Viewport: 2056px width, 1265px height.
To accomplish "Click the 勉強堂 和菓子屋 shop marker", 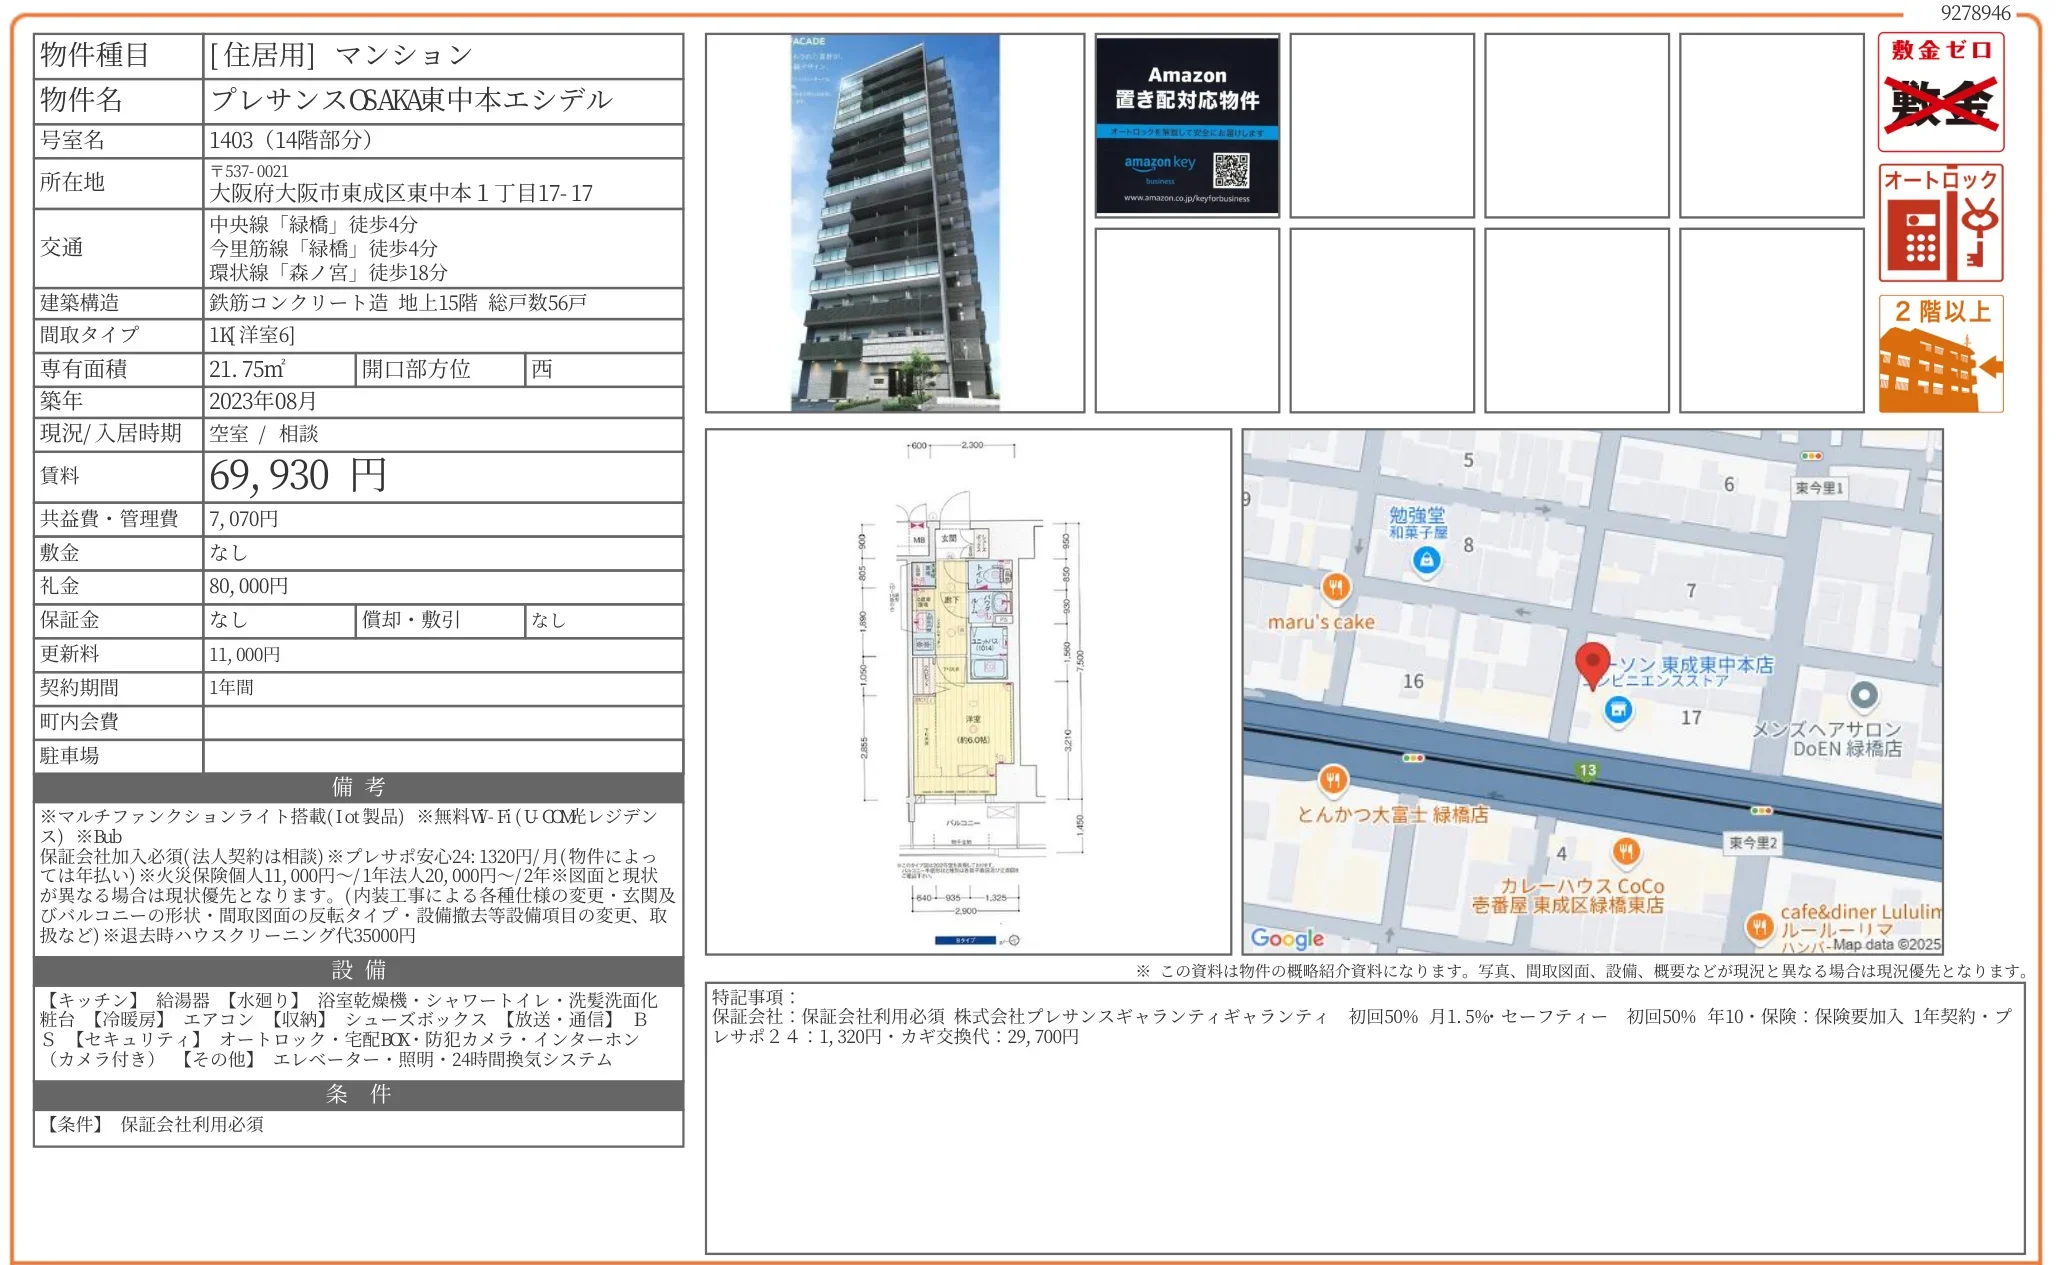I will (1424, 560).
